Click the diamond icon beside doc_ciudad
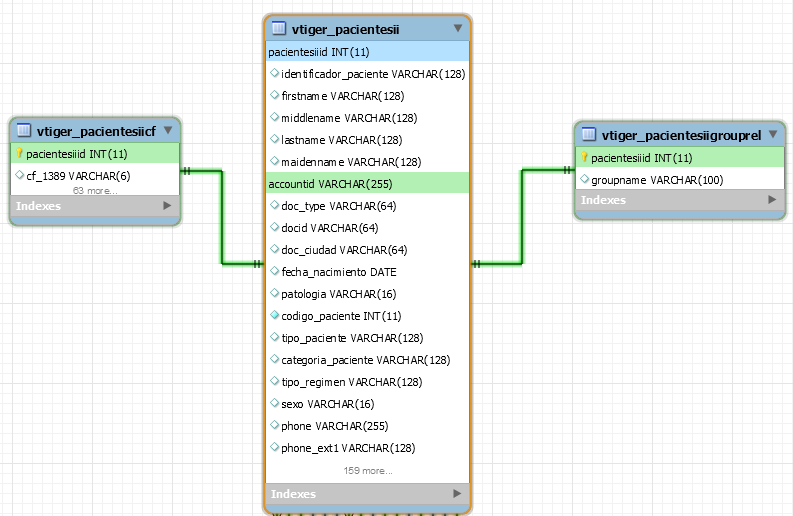The image size is (793, 516). (x=275, y=249)
